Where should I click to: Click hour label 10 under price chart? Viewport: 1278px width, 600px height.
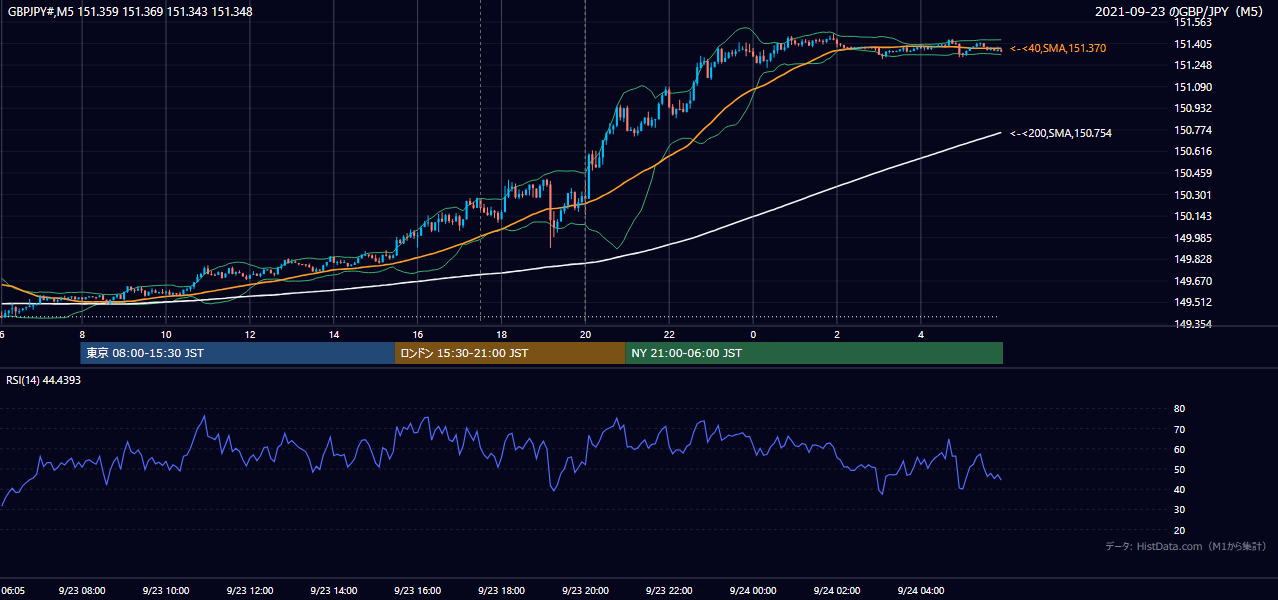(x=166, y=334)
